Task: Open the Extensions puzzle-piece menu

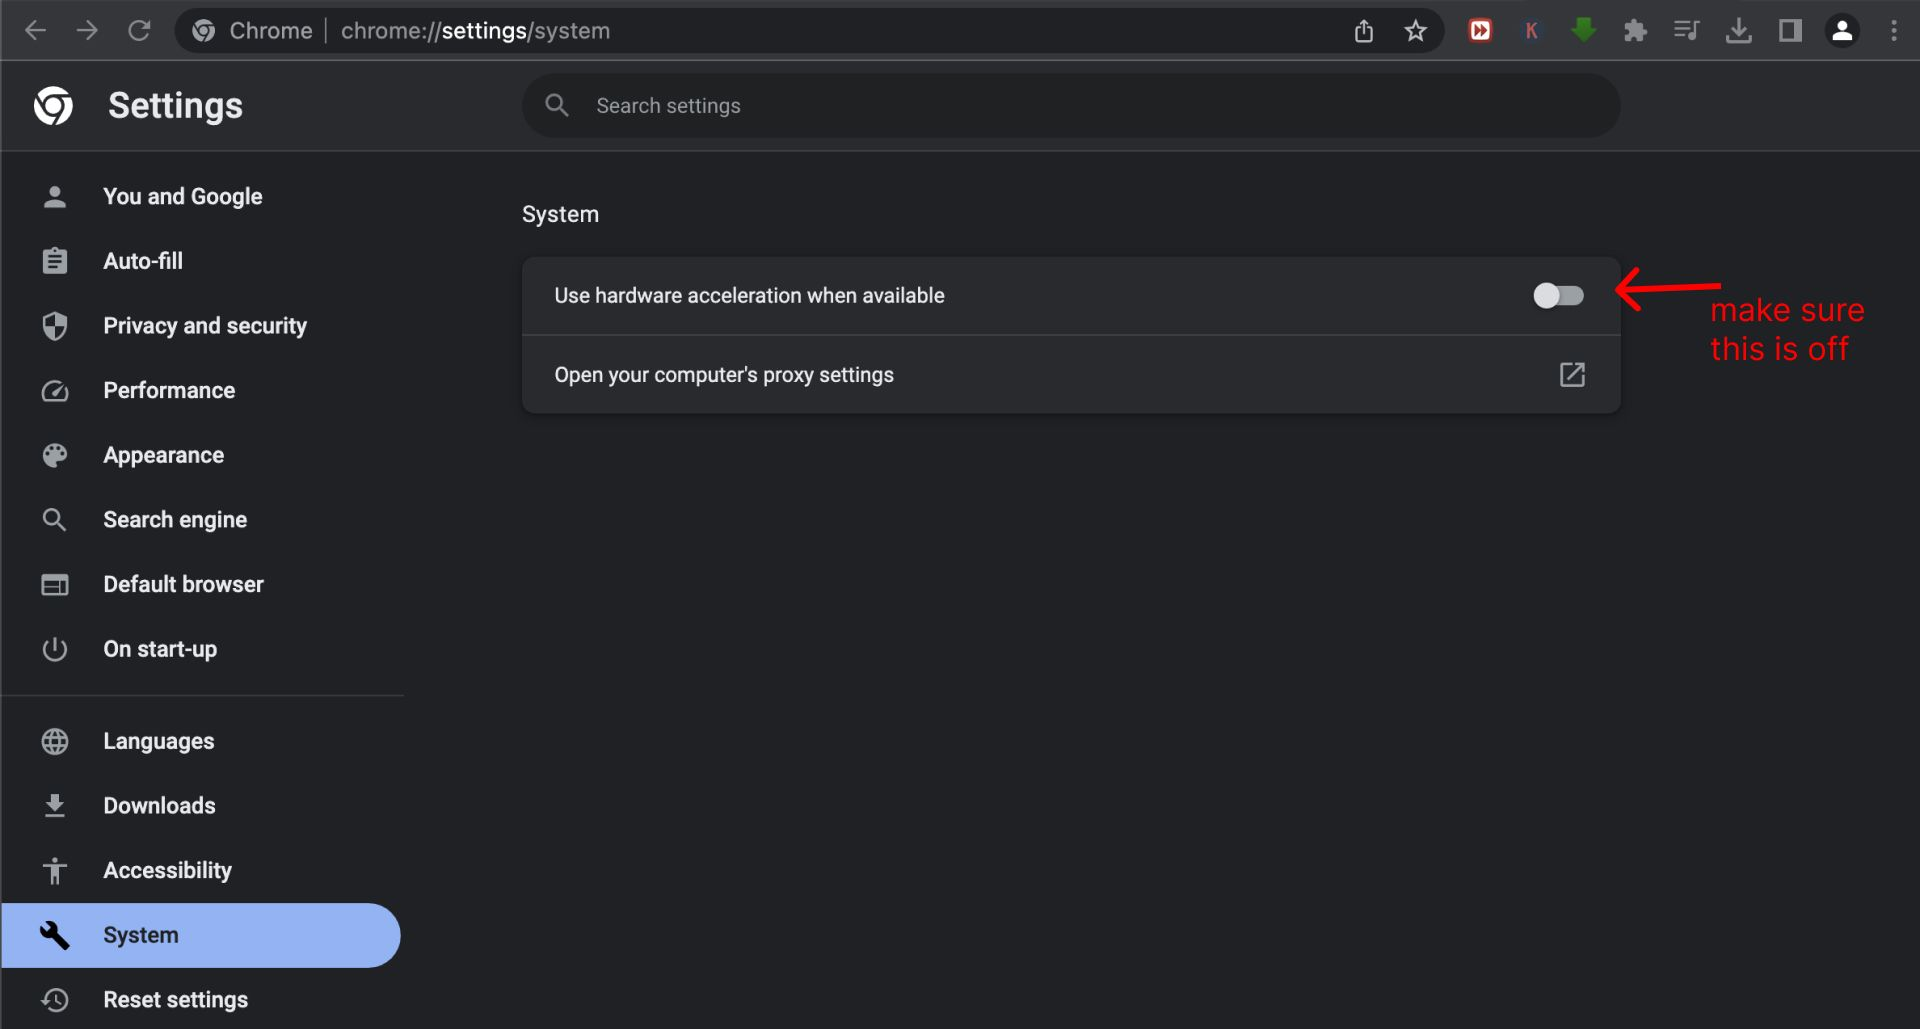Action: click(x=1636, y=30)
